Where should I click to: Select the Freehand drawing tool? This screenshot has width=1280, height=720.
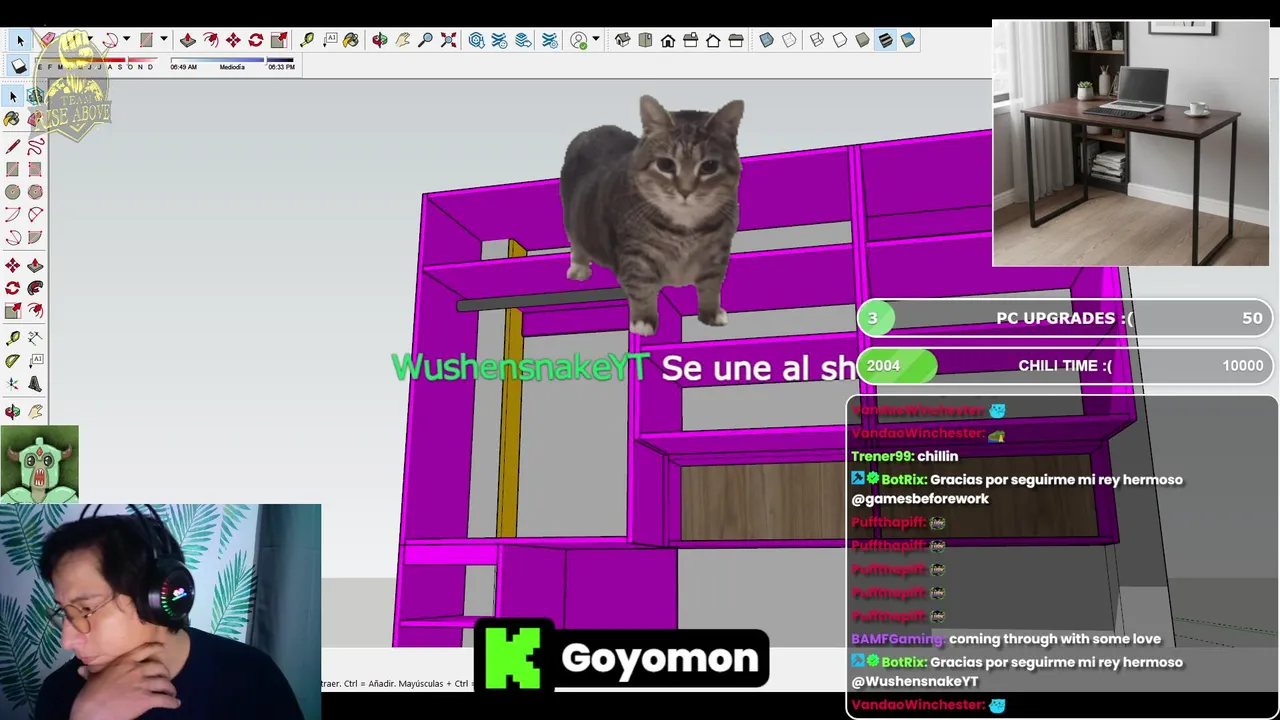tap(35, 147)
